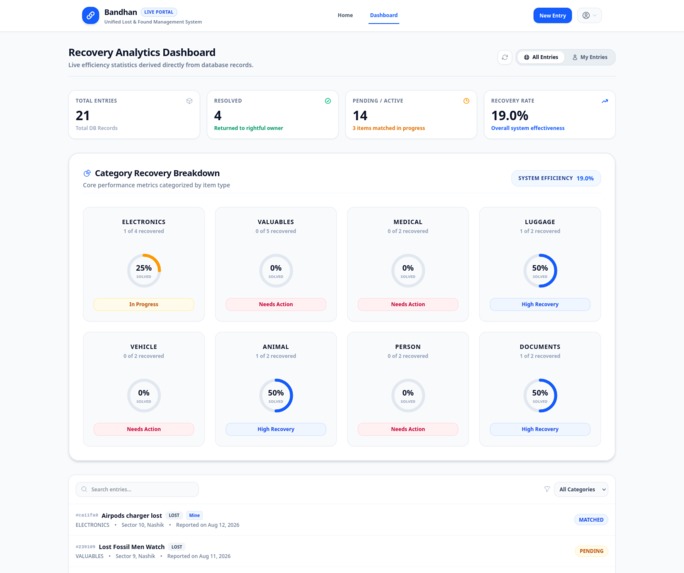684x573 pixels.
Task: Click the VEHICLE category heading
Action: point(144,347)
